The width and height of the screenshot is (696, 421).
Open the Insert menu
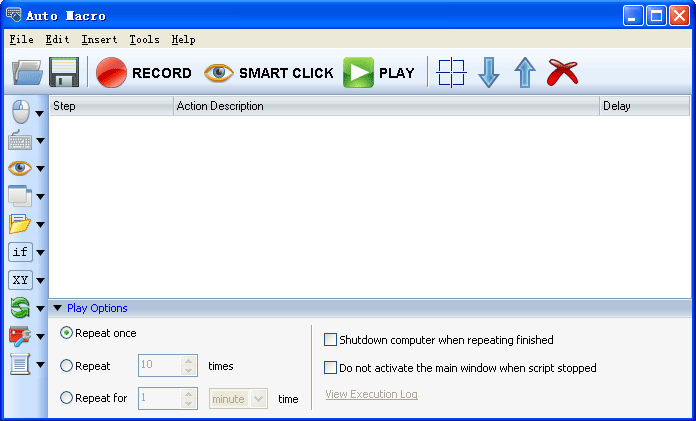click(99, 40)
